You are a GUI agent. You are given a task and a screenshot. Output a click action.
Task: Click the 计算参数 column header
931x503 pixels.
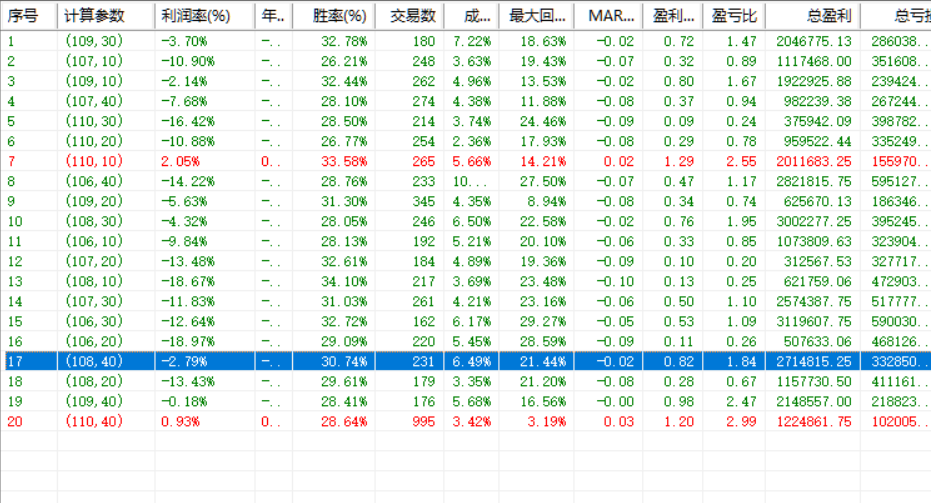(x=106, y=16)
